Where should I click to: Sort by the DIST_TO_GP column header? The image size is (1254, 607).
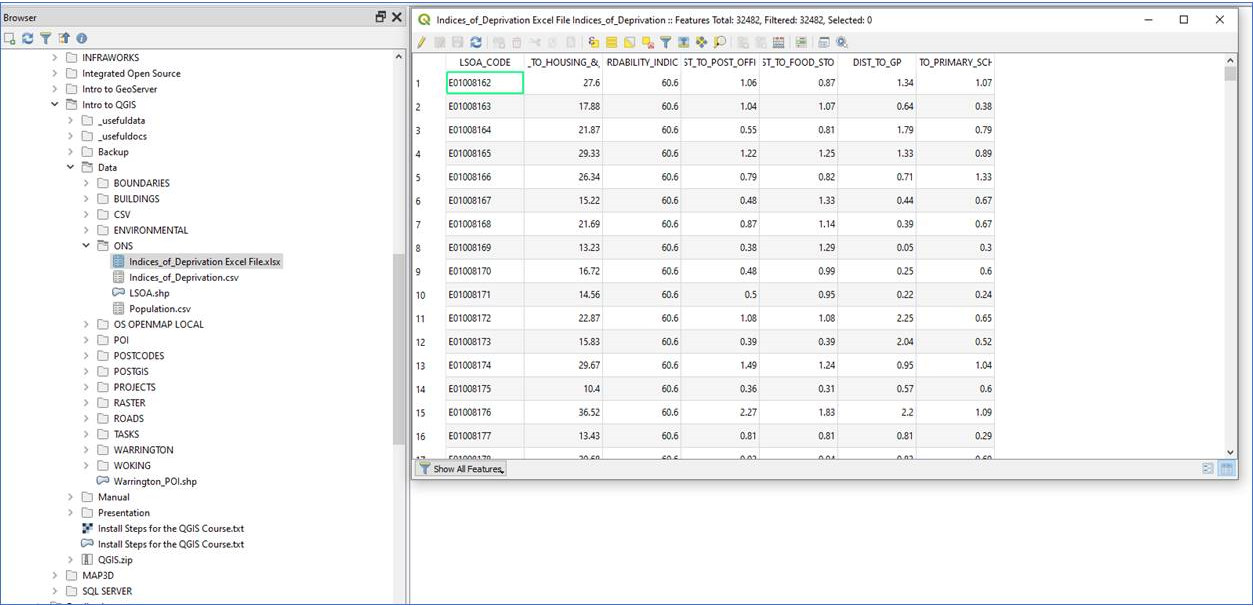point(877,62)
